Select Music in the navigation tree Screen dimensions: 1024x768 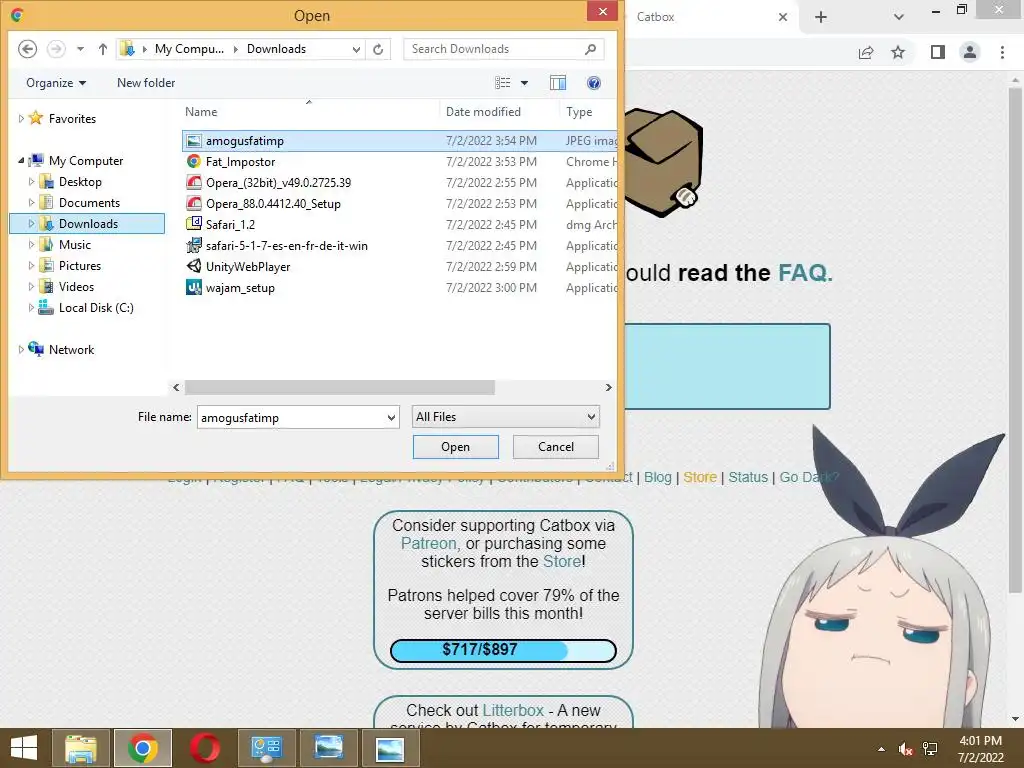click(x=74, y=245)
